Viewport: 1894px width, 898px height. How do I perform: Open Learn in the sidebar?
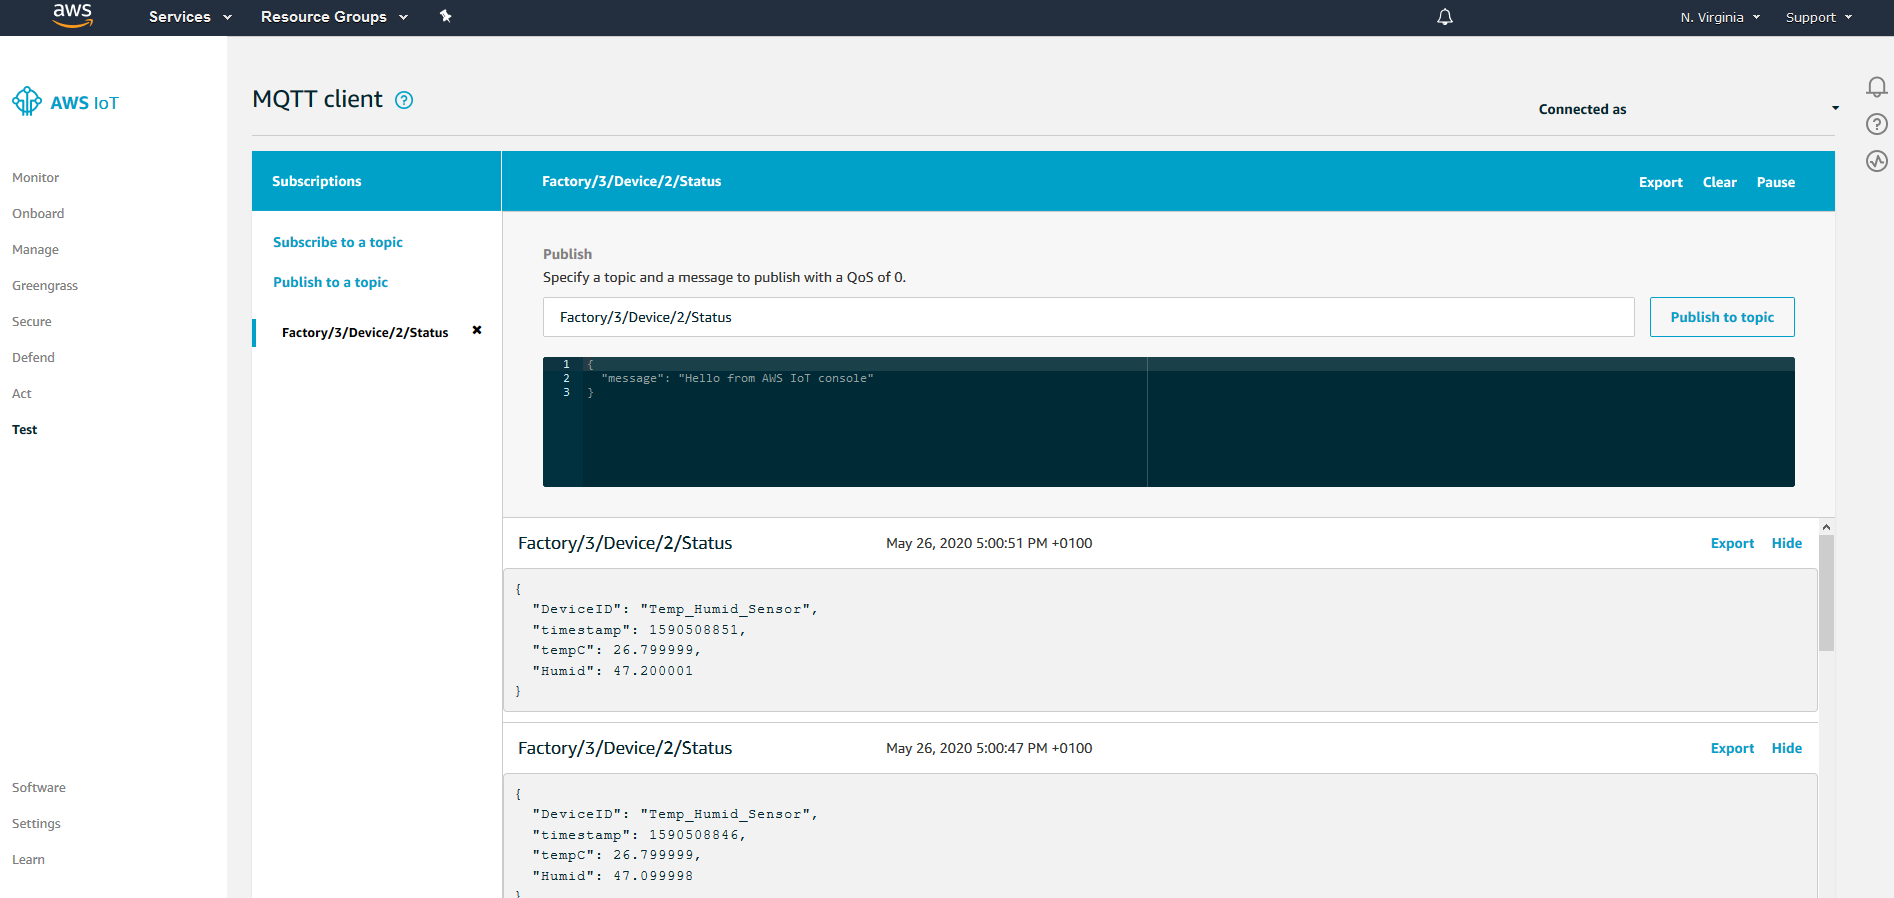28,860
